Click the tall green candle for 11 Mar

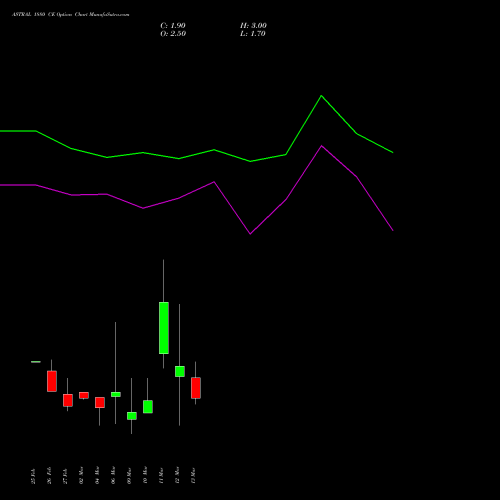[164, 328]
